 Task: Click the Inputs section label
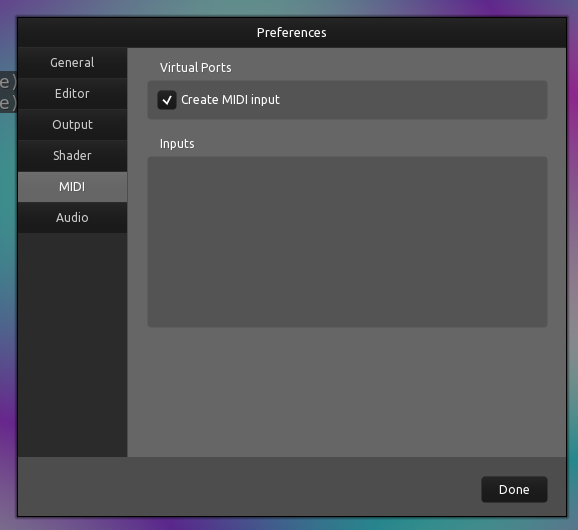[x=177, y=143]
